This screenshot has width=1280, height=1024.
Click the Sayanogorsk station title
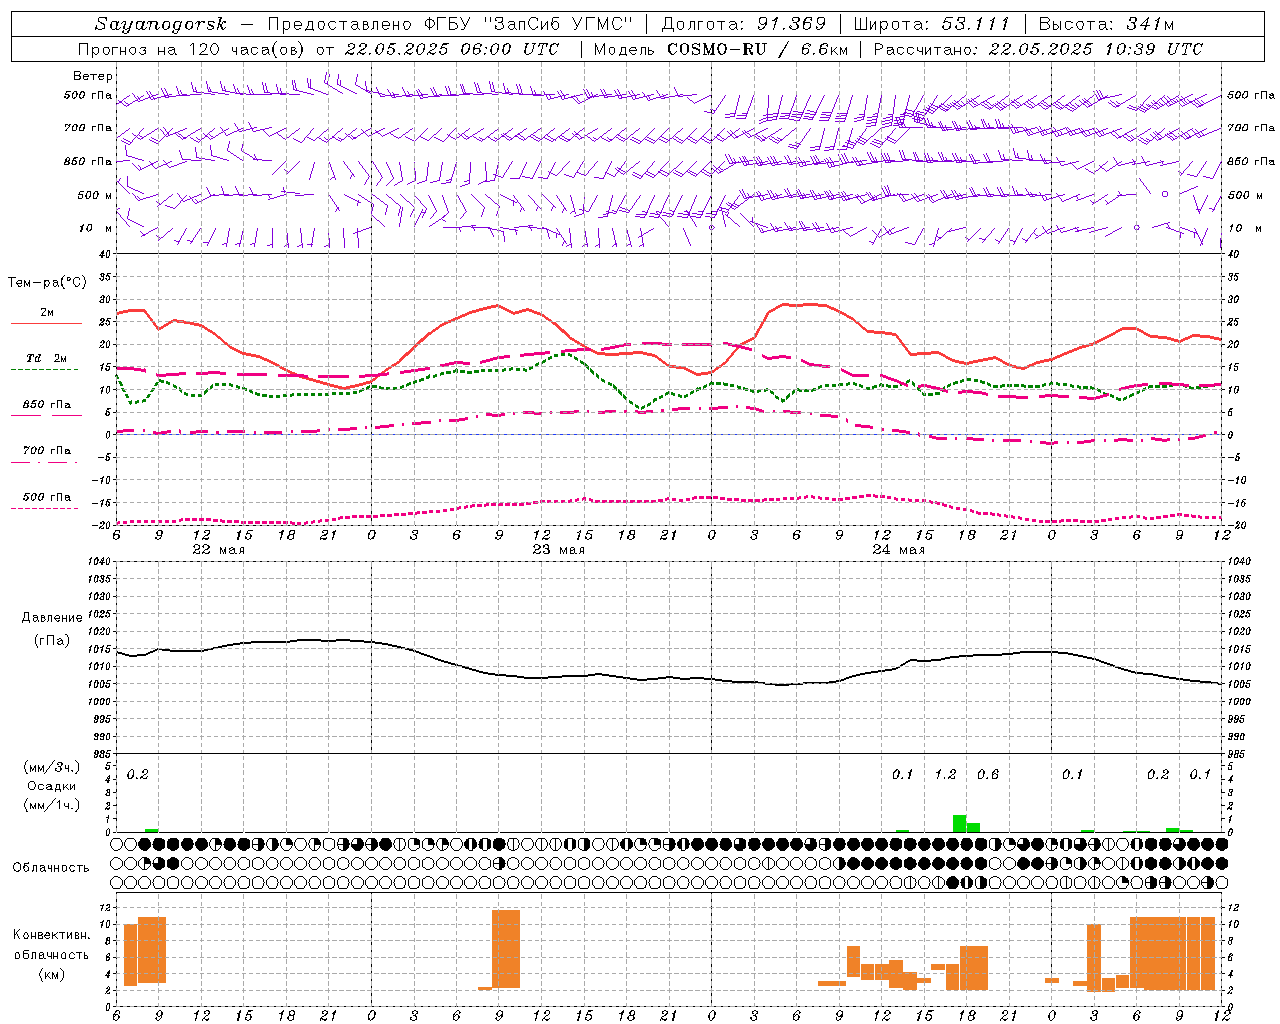click(x=161, y=24)
